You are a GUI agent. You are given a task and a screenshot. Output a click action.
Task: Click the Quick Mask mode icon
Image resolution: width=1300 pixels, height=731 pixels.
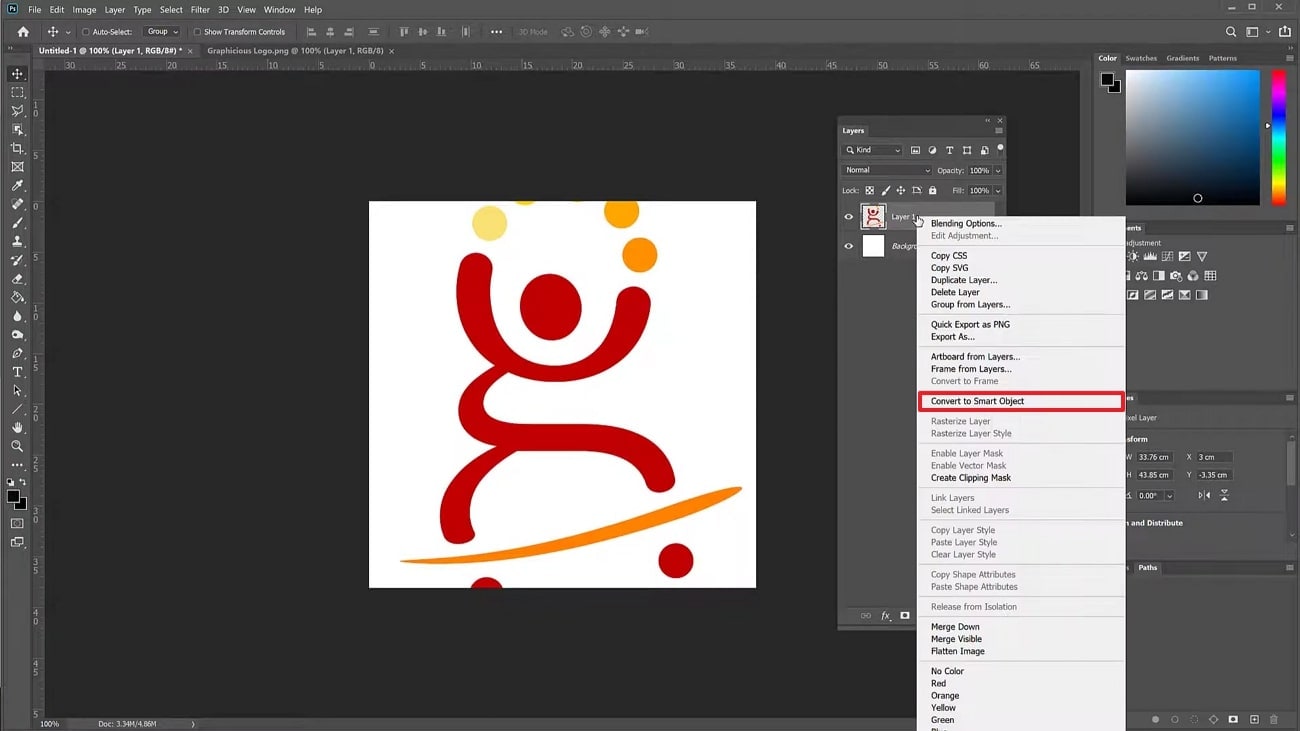(x=17, y=523)
